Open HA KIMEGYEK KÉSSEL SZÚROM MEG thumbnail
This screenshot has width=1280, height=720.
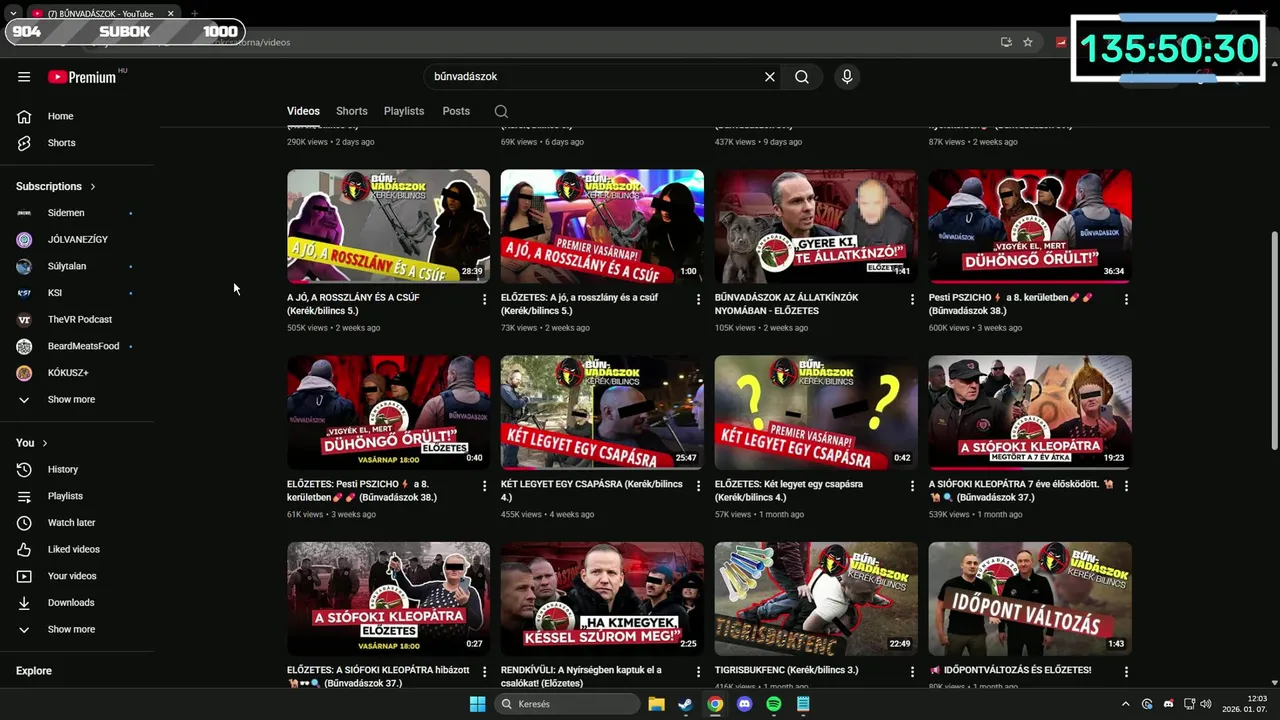point(602,599)
